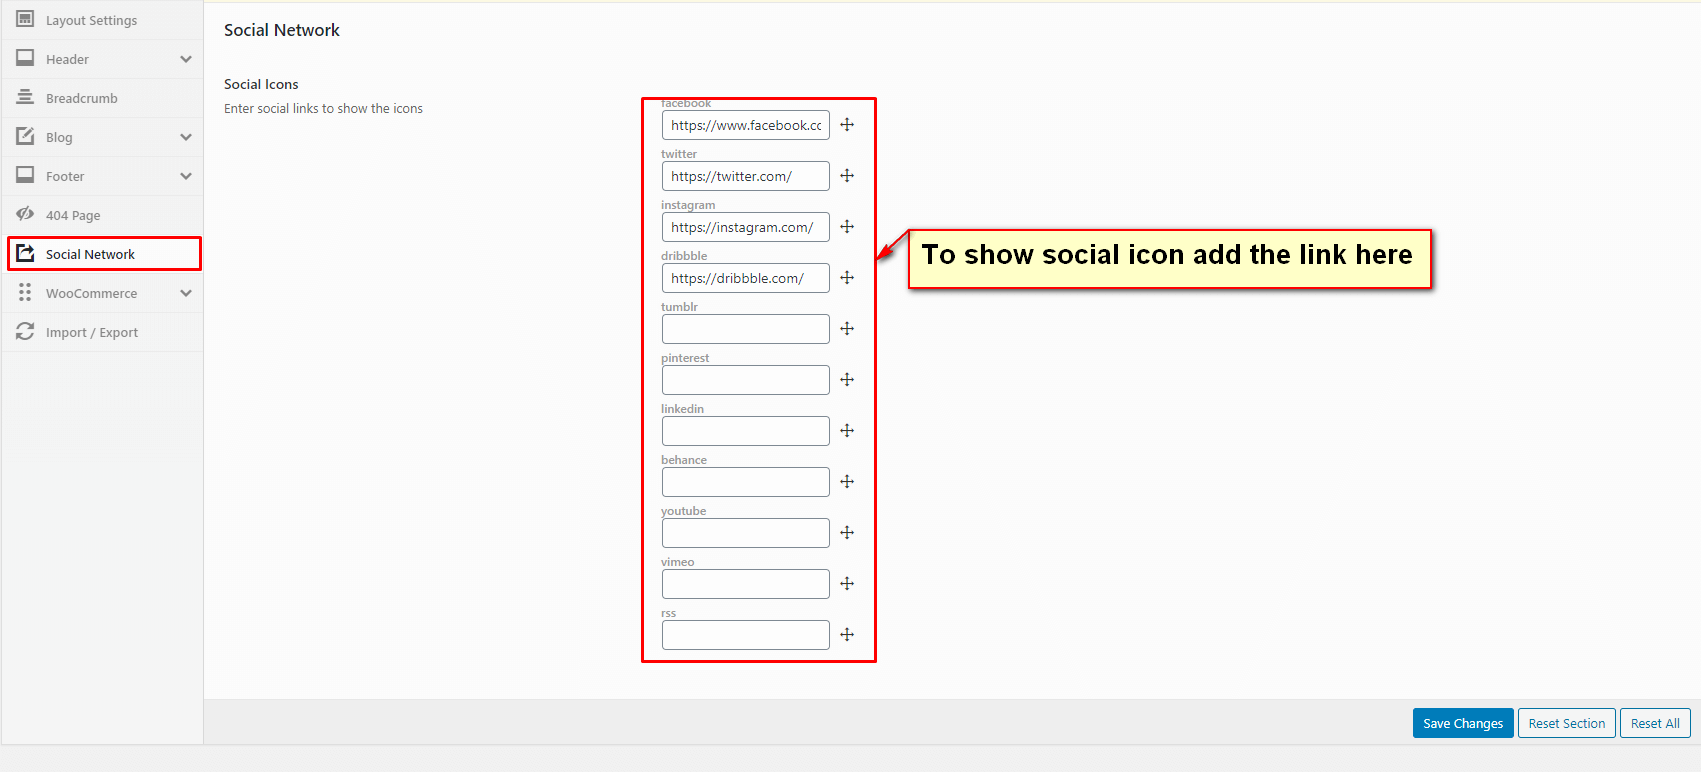Click the move handle beside youtube field
The width and height of the screenshot is (1701, 772).
click(x=847, y=533)
